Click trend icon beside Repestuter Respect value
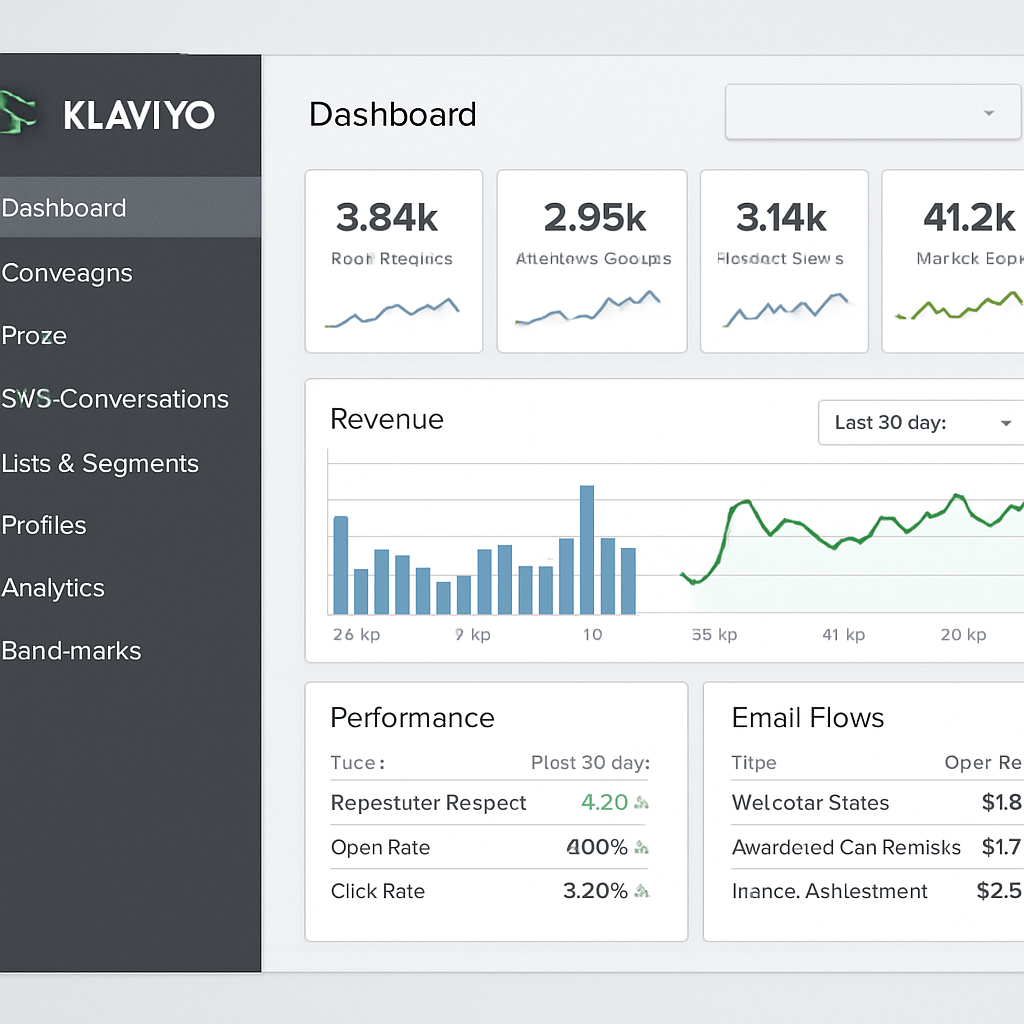1024x1024 pixels. 642,803
